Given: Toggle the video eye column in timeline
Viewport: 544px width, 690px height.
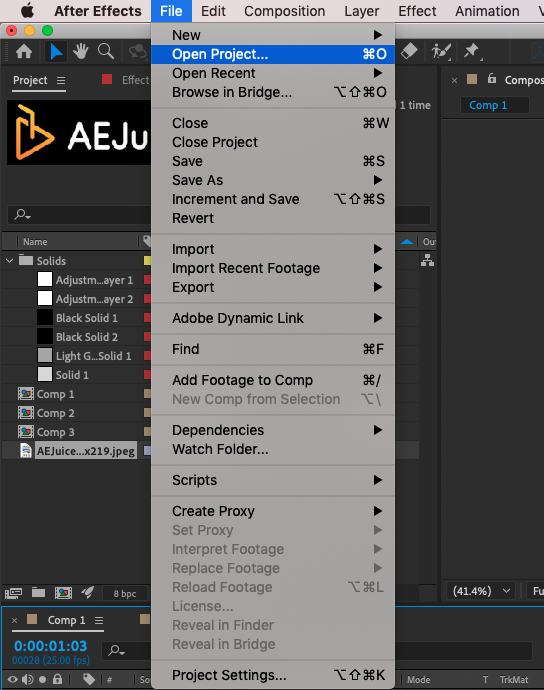Looking at the screenshot, I should click(13, 679).
